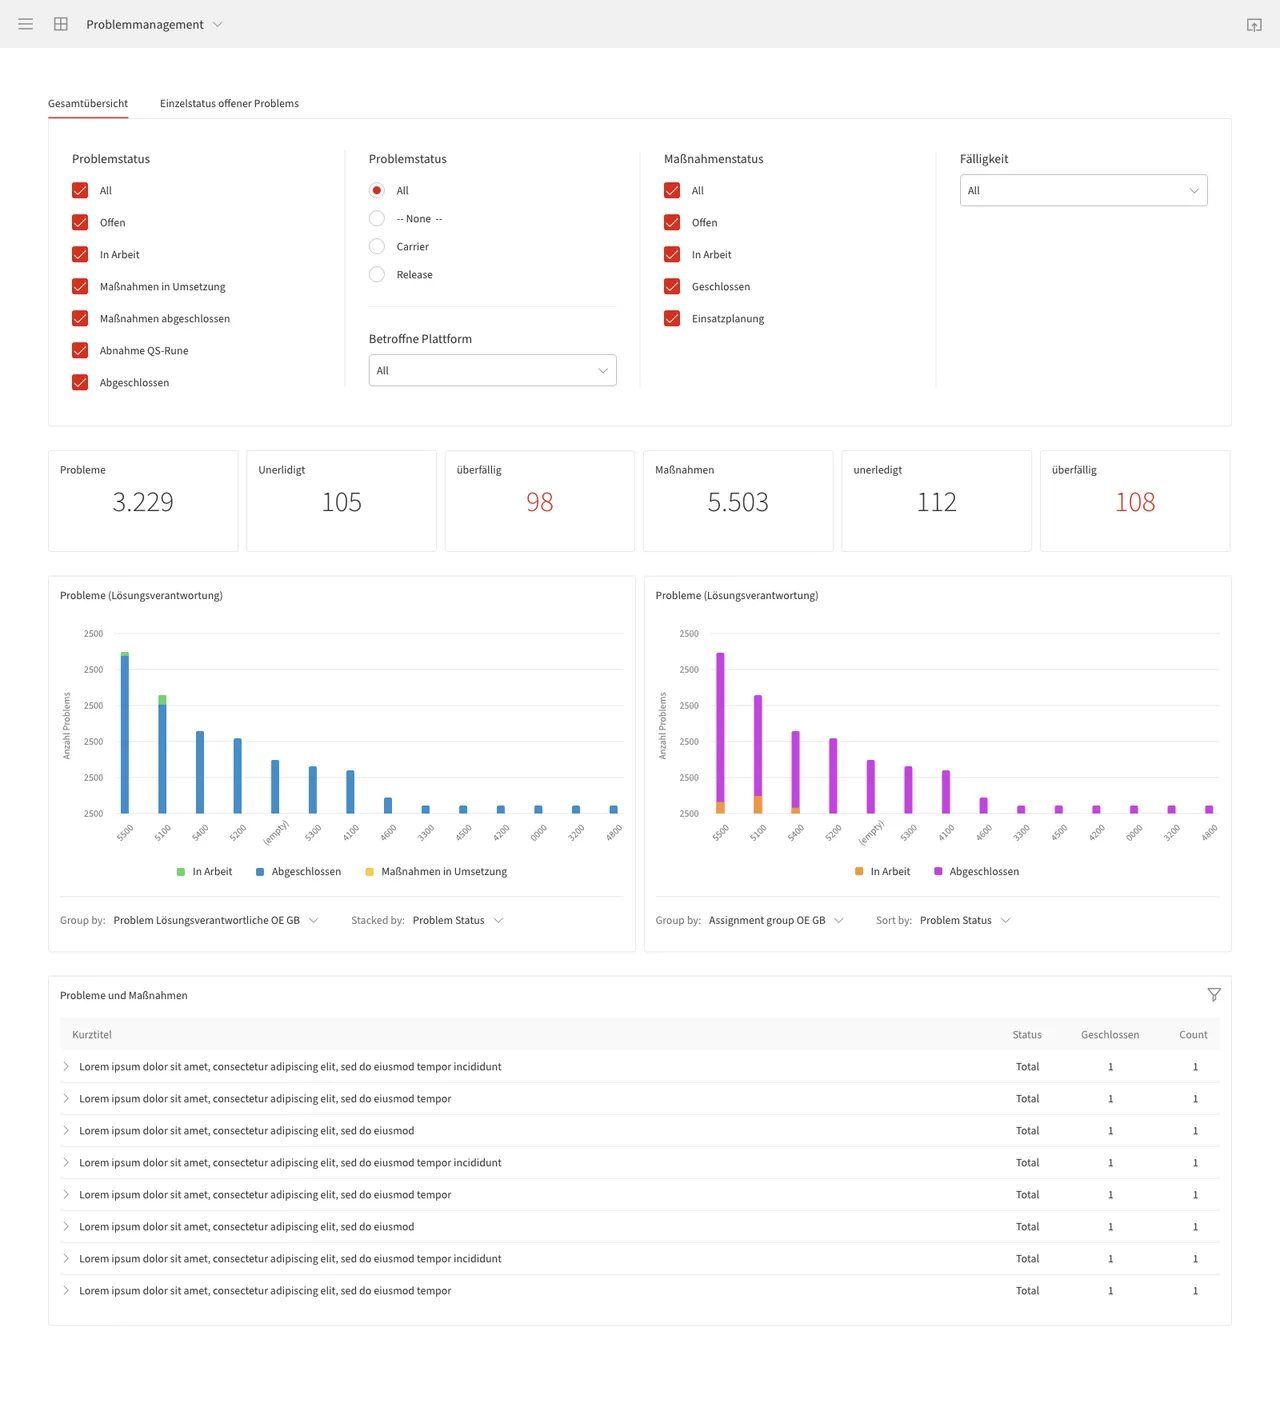The height and width of the screenshot is (1407, 1280).
Task: Open the Stacked by Problem Status dropdown
Action: pyautogui.click(x=457, y=921)
